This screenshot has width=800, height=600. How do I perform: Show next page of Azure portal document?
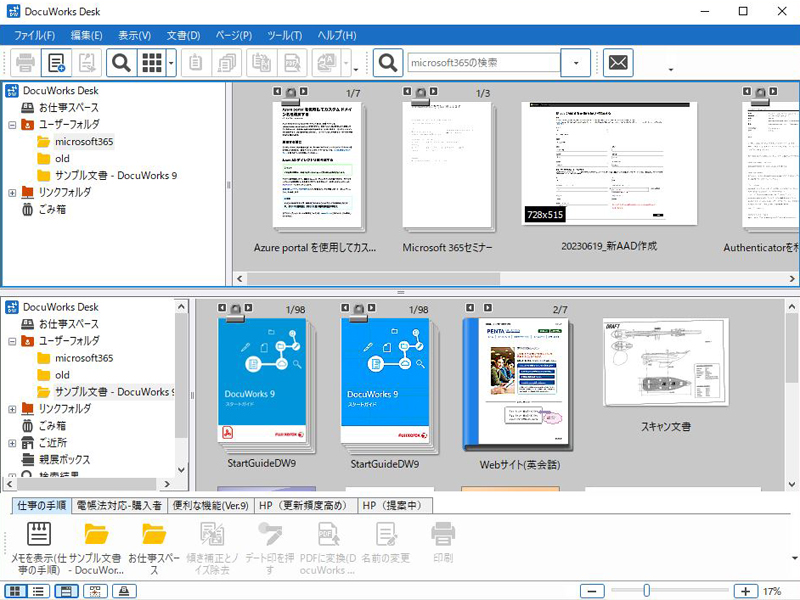(x=304, y=91)
